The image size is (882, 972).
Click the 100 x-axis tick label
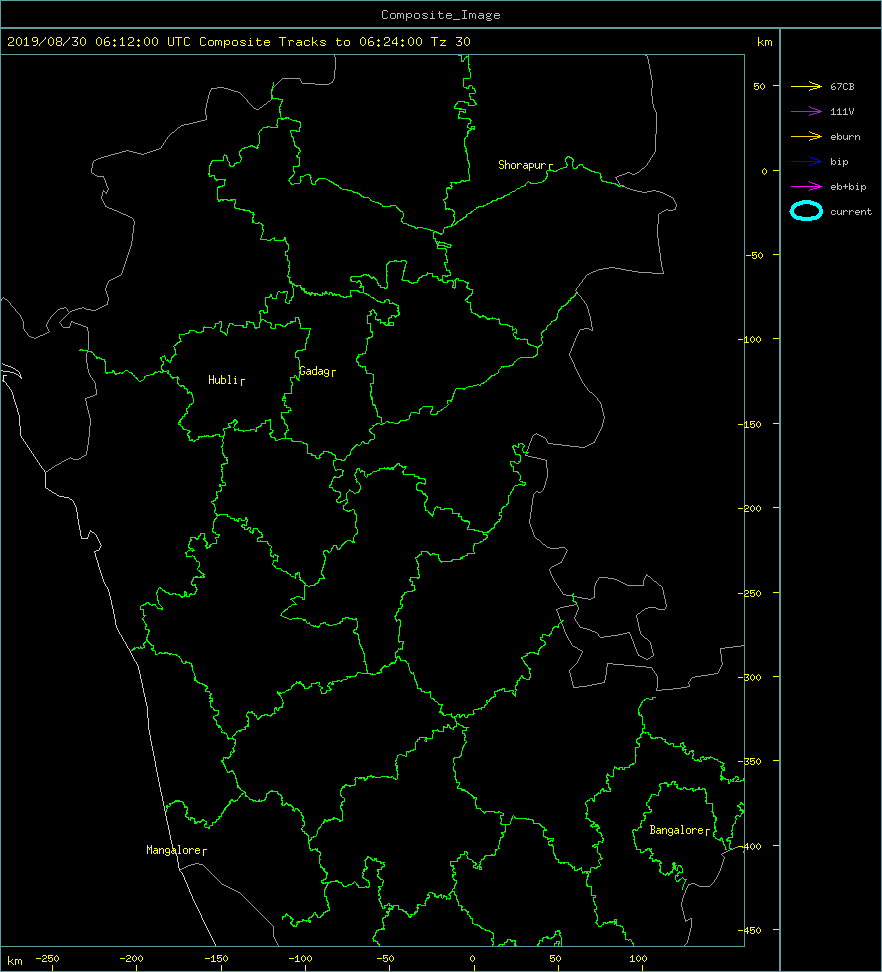pos(638,958)
